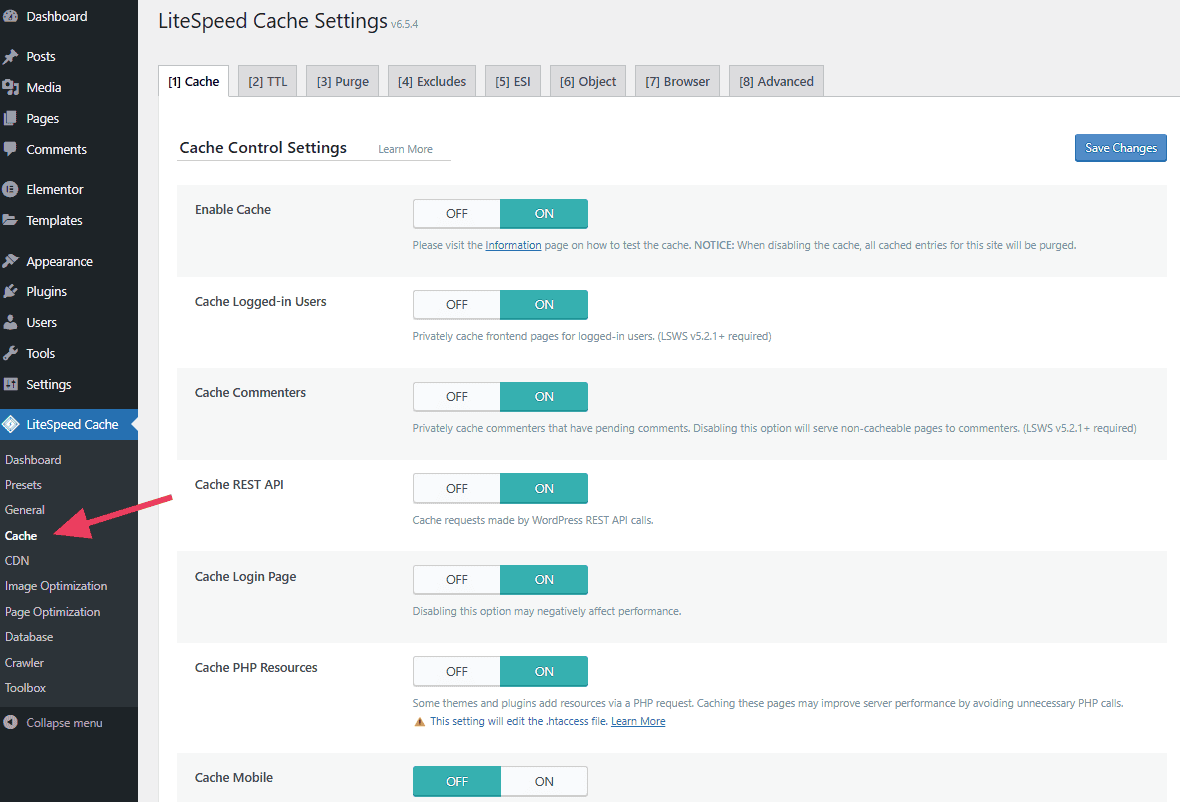1180x802 pixels.
Task: Switch to the [2] TTL tab
Action: click(267, 80)
